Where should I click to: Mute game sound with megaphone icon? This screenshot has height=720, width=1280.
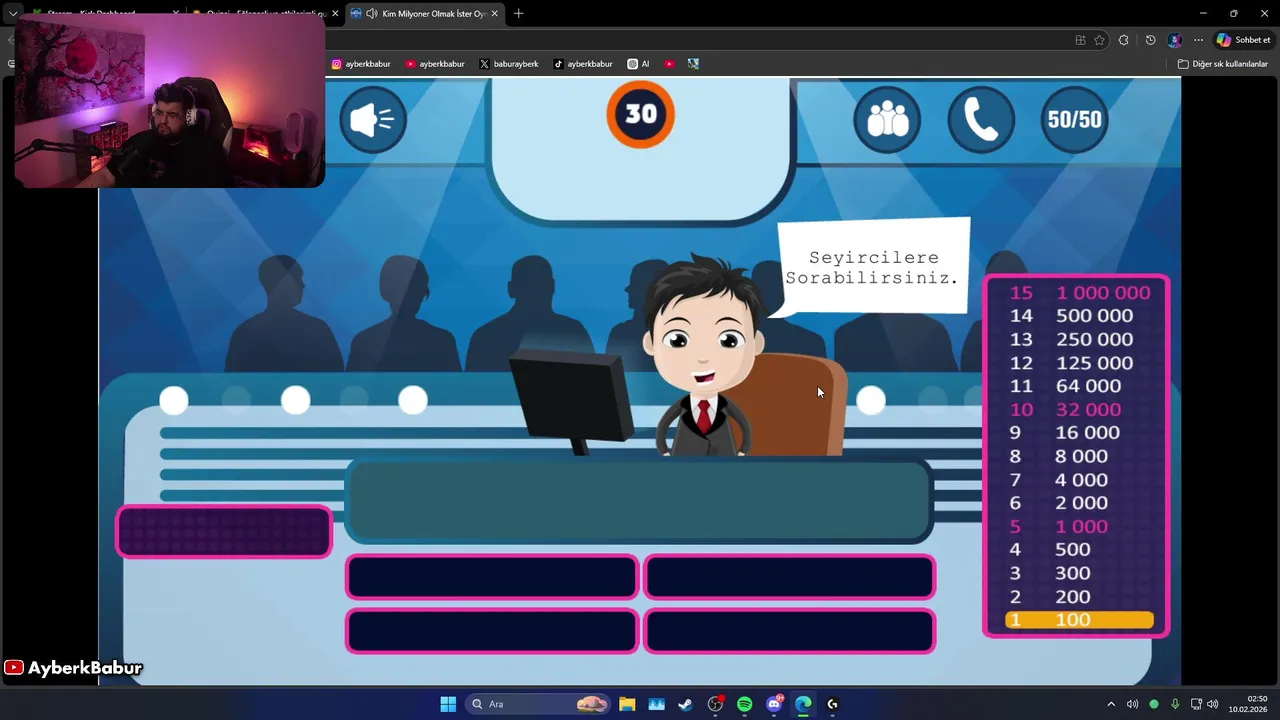[x=373, y=119]
